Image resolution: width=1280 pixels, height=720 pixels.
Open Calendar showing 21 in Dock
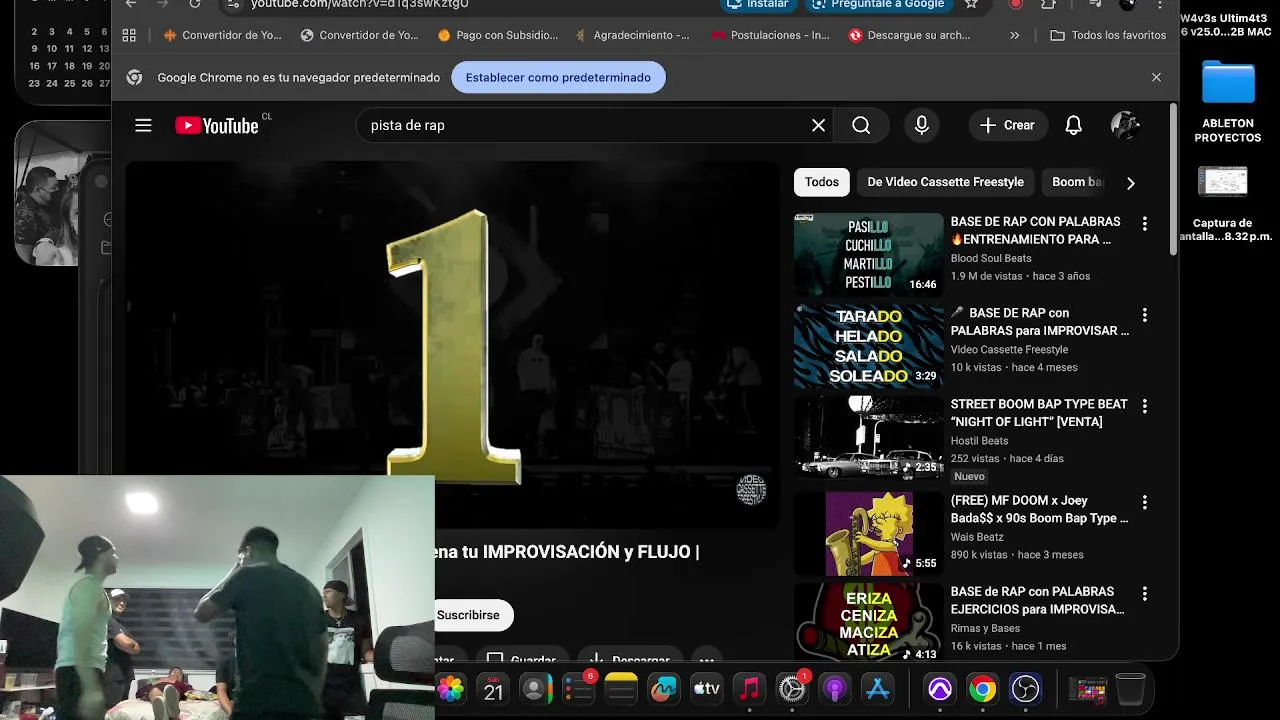(493, 689)
